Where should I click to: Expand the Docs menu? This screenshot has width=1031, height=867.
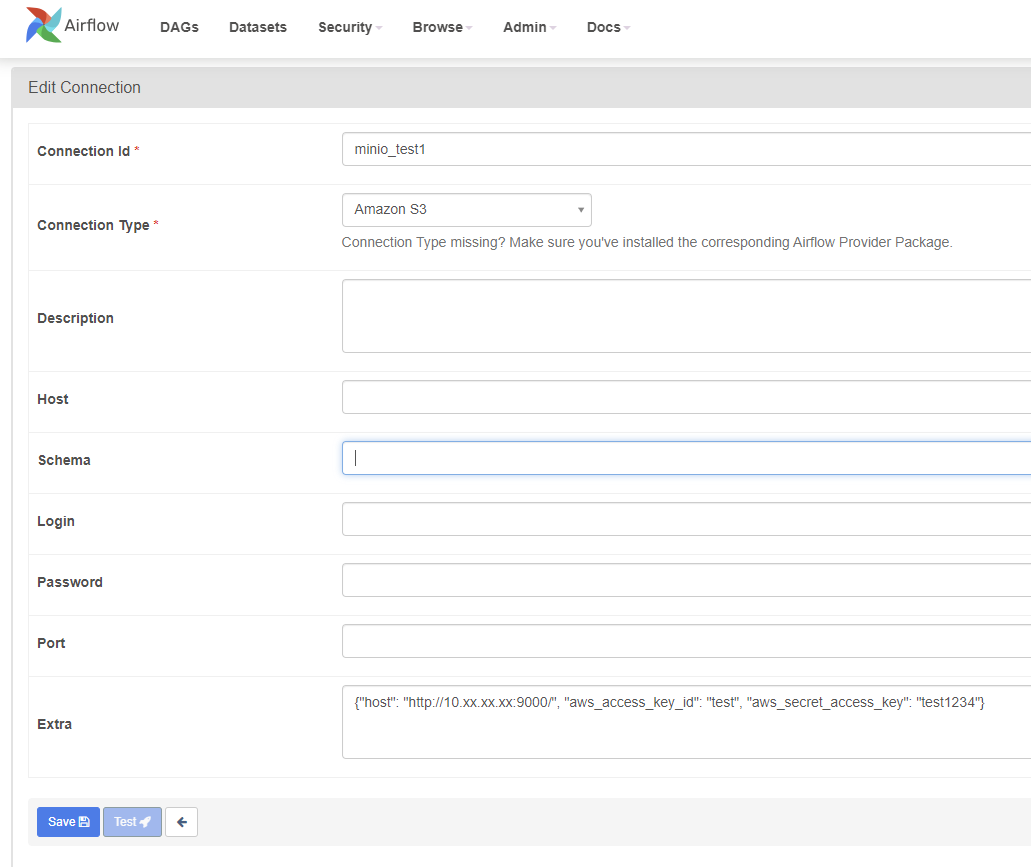coord(608,27)
